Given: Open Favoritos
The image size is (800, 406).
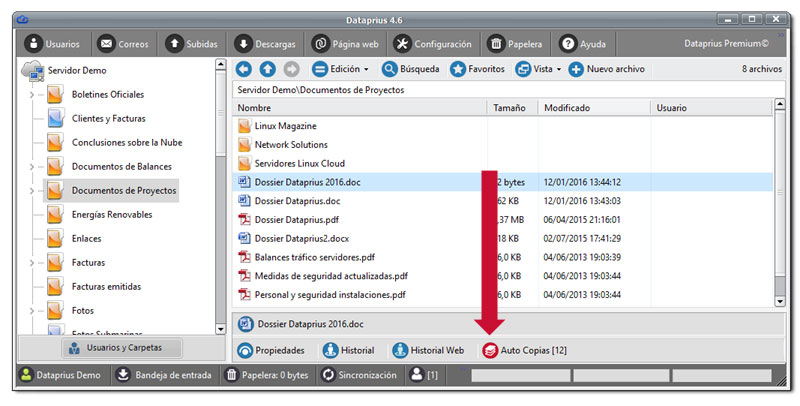Looking at the screenshot, I should click(x=477, y=69).
